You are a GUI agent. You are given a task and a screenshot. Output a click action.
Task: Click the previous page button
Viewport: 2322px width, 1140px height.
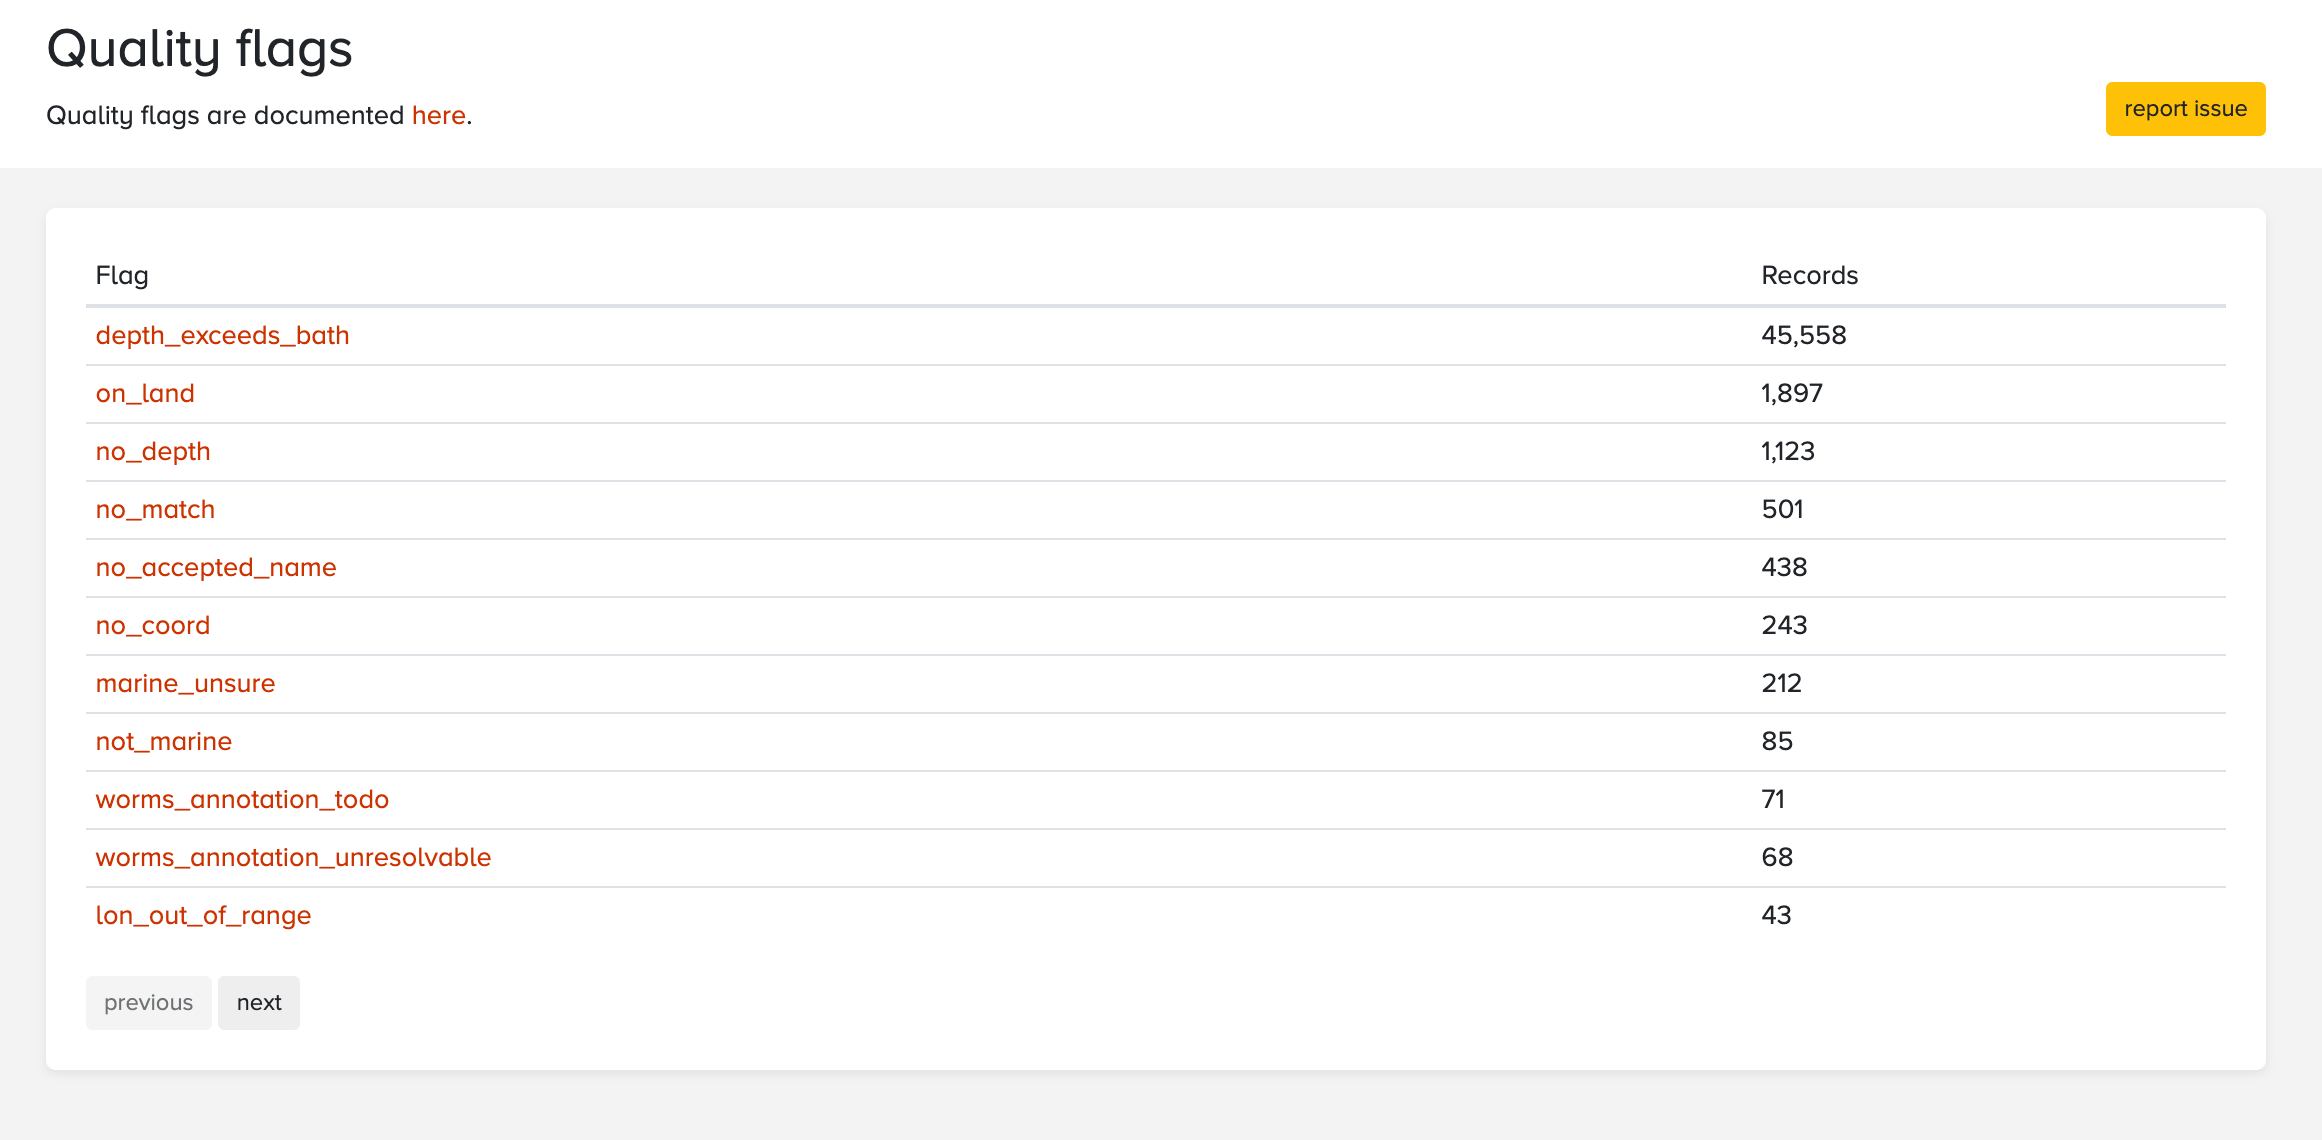[x=149, y=1003]
